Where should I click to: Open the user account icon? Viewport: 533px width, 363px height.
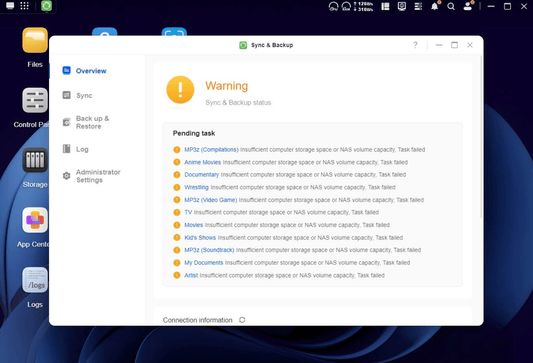coord(468,6)
